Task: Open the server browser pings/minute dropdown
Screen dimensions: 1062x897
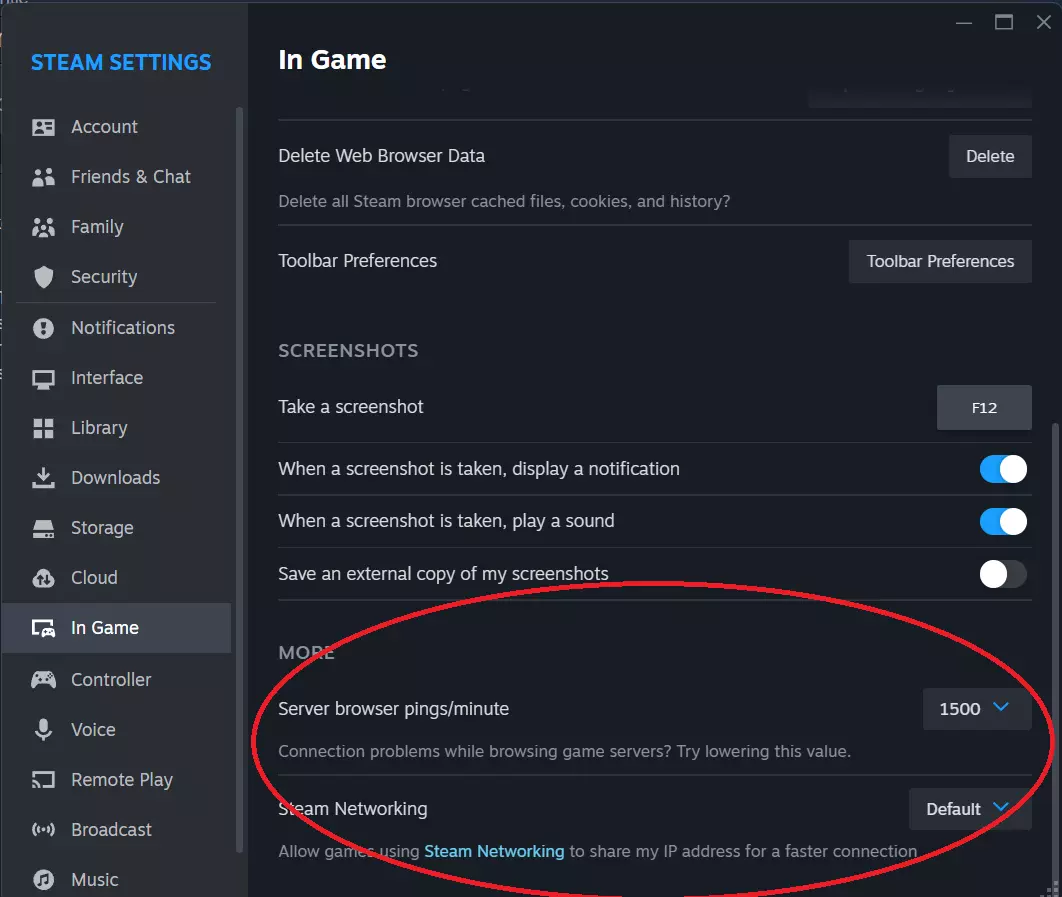Action: (x=976, y=709)
